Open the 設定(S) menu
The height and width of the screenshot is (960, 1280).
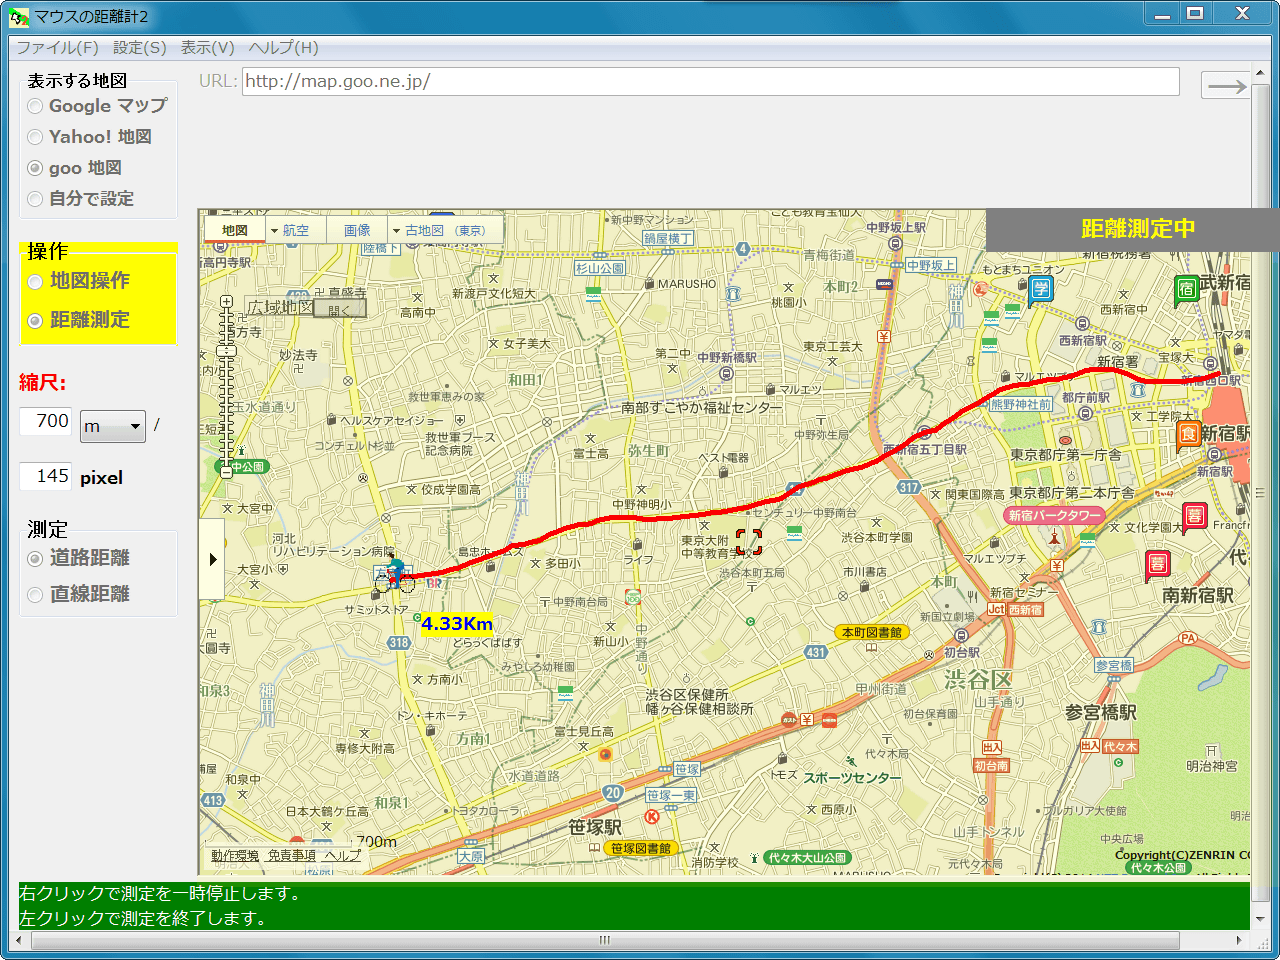click(140, 48)
